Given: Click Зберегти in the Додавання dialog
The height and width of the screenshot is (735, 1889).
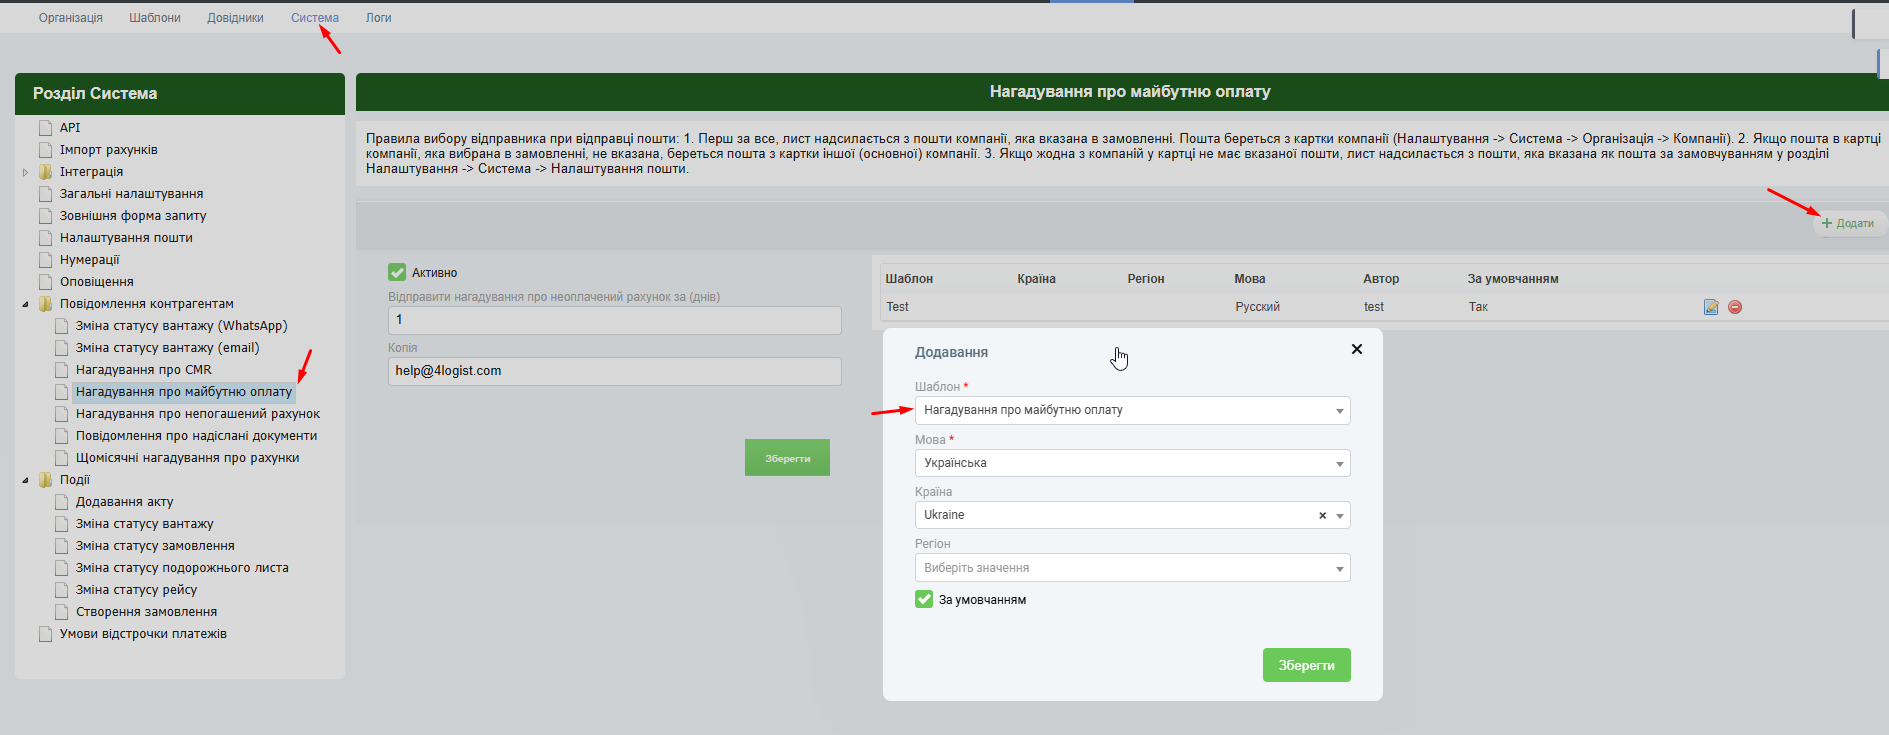Looking at the screenshot, I should (x=1306, y=665).
